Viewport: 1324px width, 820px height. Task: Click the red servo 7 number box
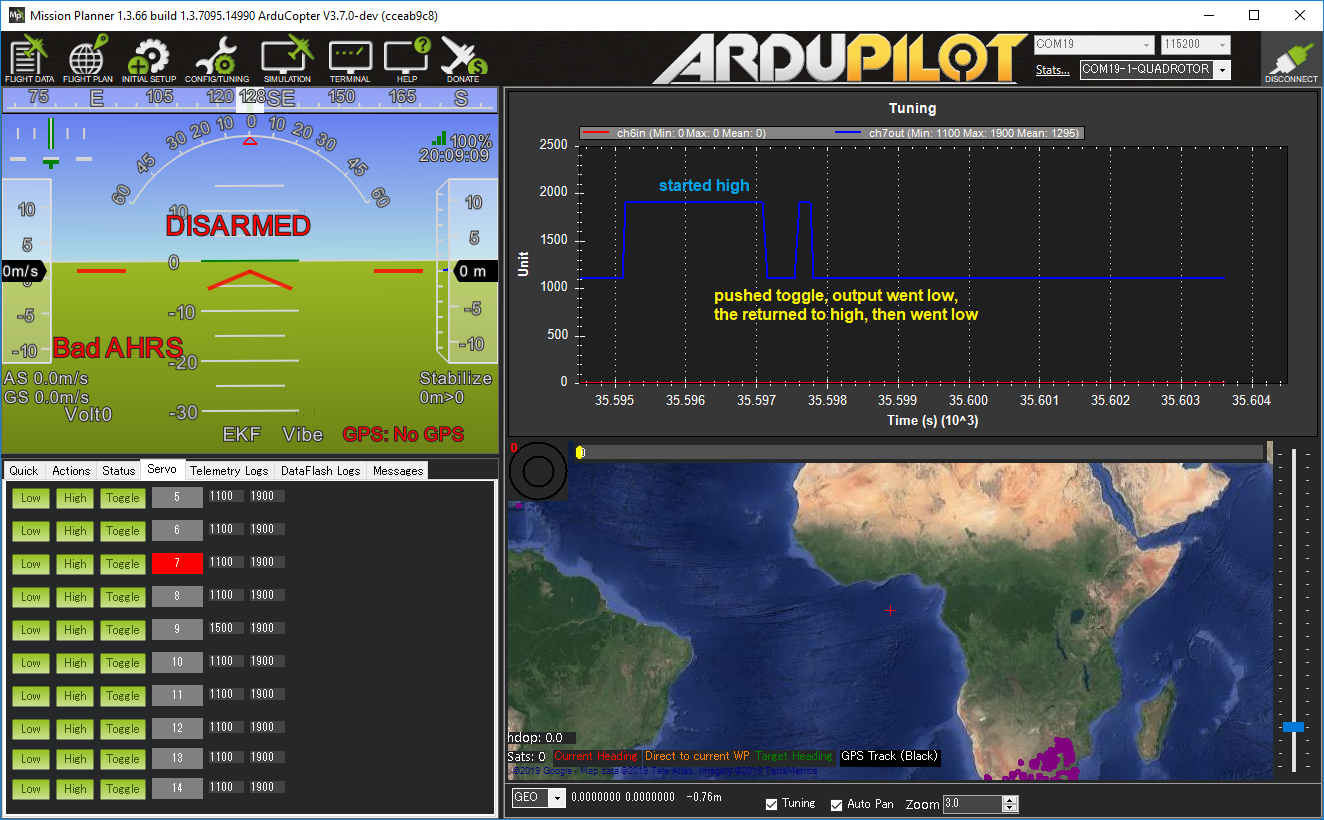(177, 563)
